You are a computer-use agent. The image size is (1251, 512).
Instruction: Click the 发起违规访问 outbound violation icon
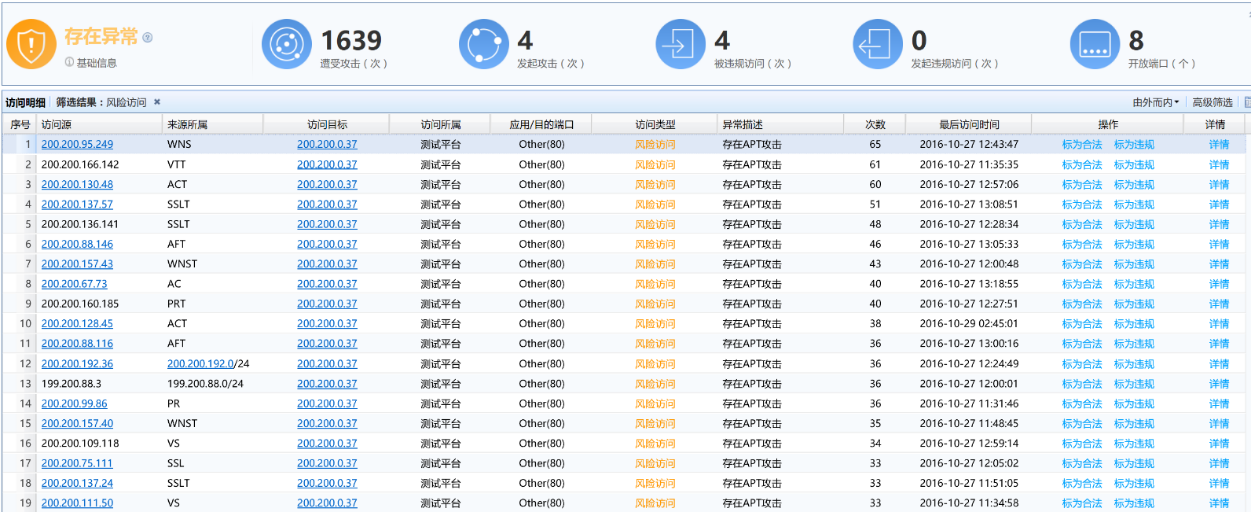878,45
